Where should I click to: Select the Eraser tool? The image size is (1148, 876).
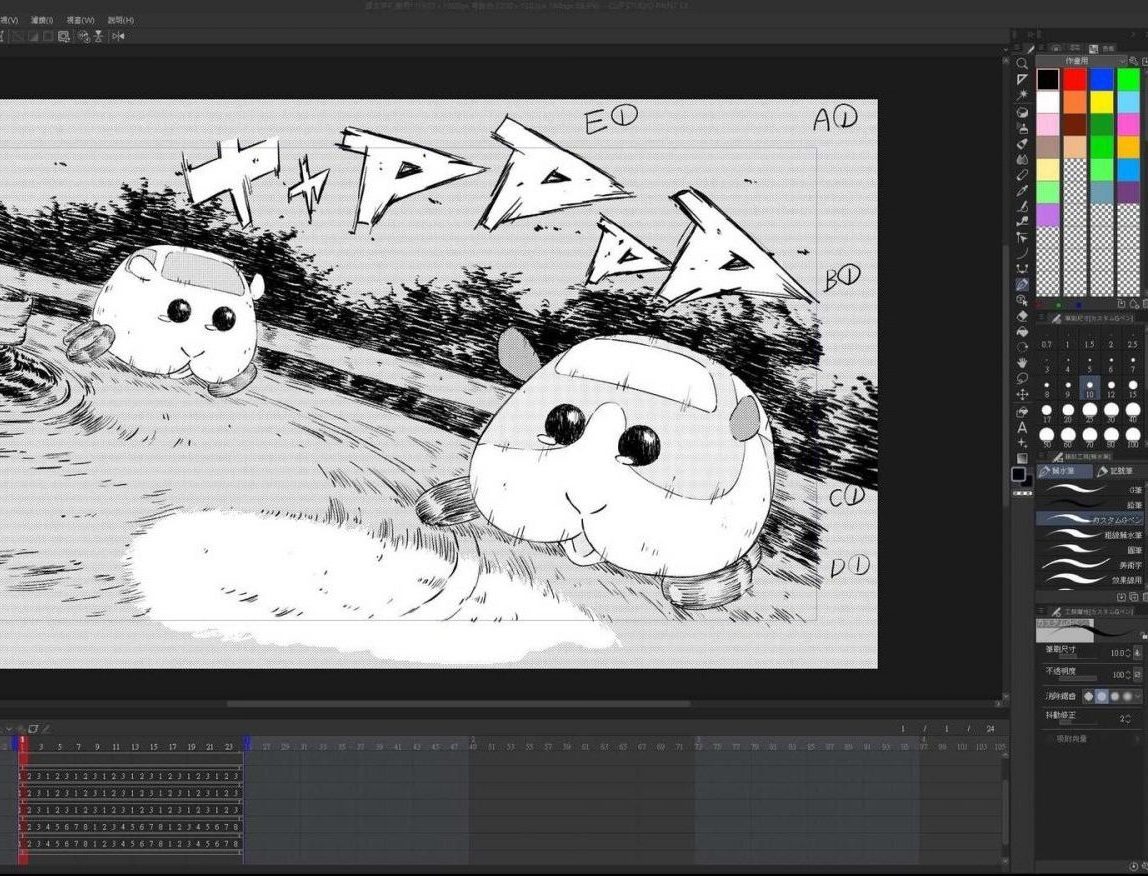(x=1022, y=316)
